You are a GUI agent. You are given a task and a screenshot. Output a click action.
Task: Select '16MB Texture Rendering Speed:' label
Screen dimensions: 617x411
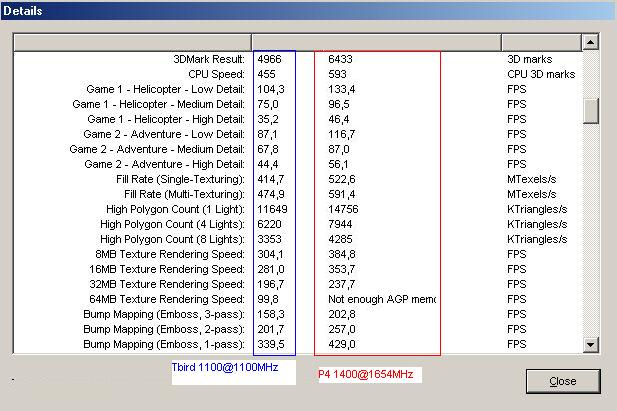(x=166, y=269)
